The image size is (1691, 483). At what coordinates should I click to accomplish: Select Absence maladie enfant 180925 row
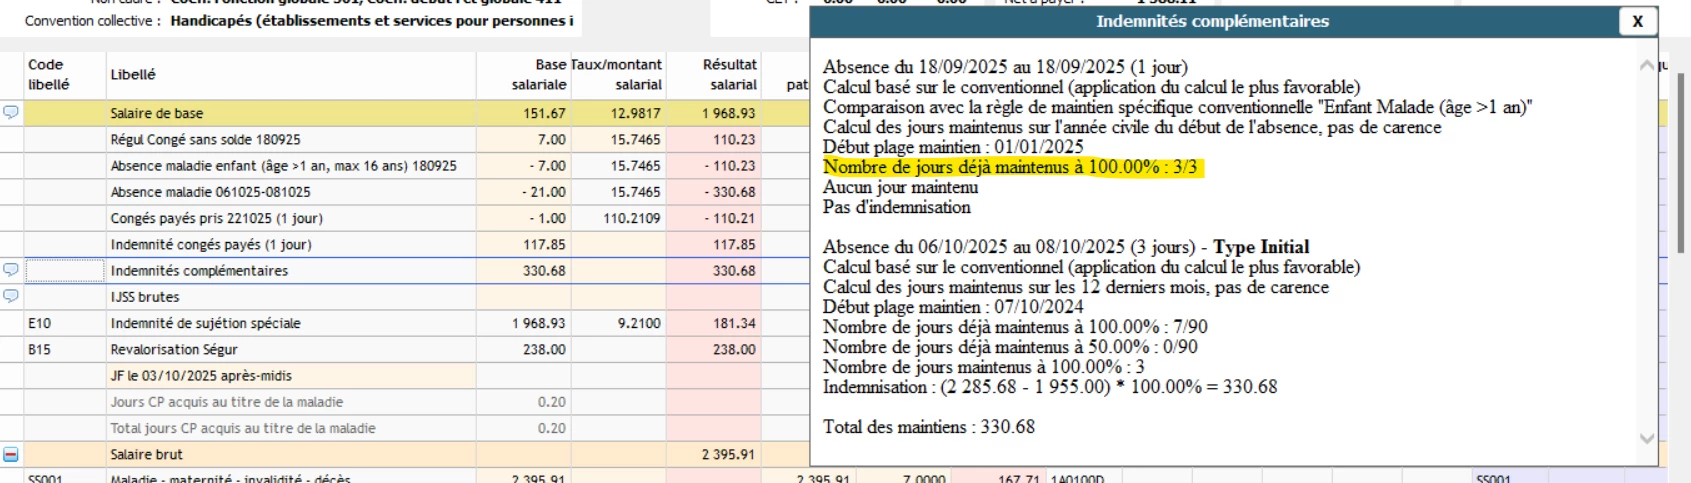click(x=283, y=166)
